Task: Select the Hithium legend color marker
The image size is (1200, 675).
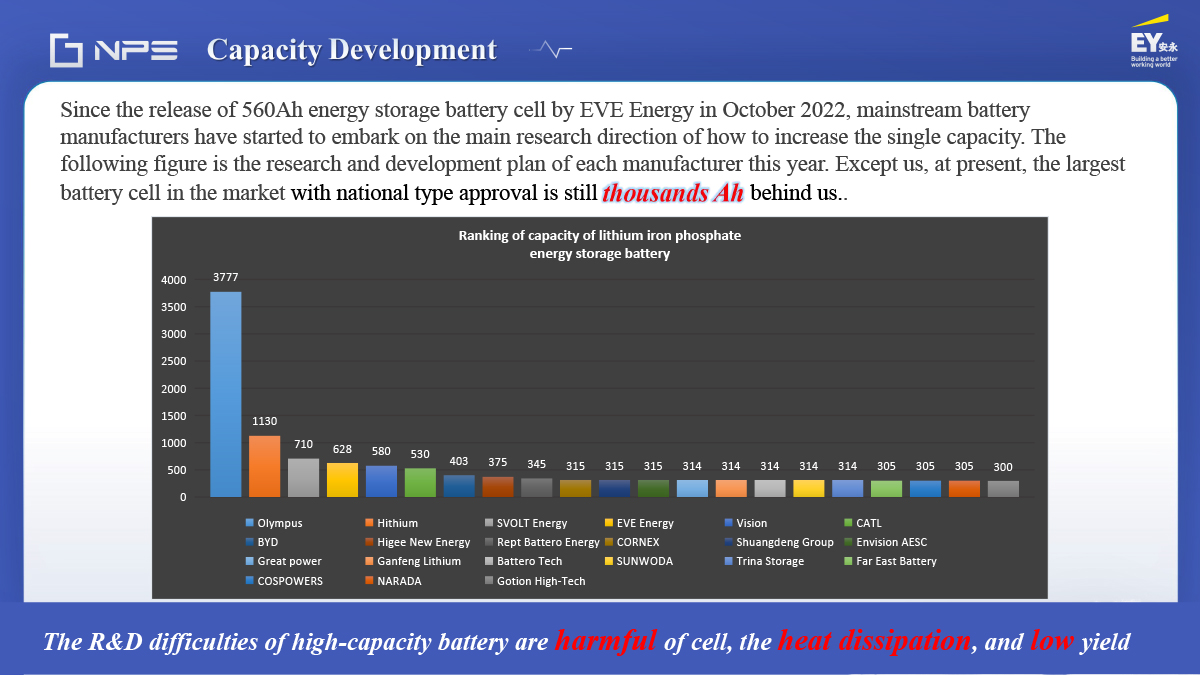Action: click(369, 523)
